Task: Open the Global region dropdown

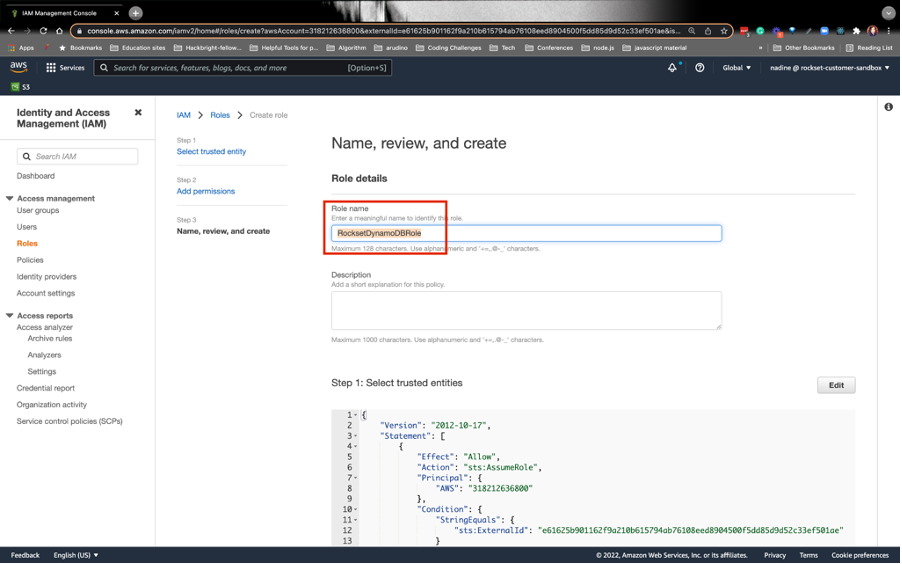Action: (736, 68)
